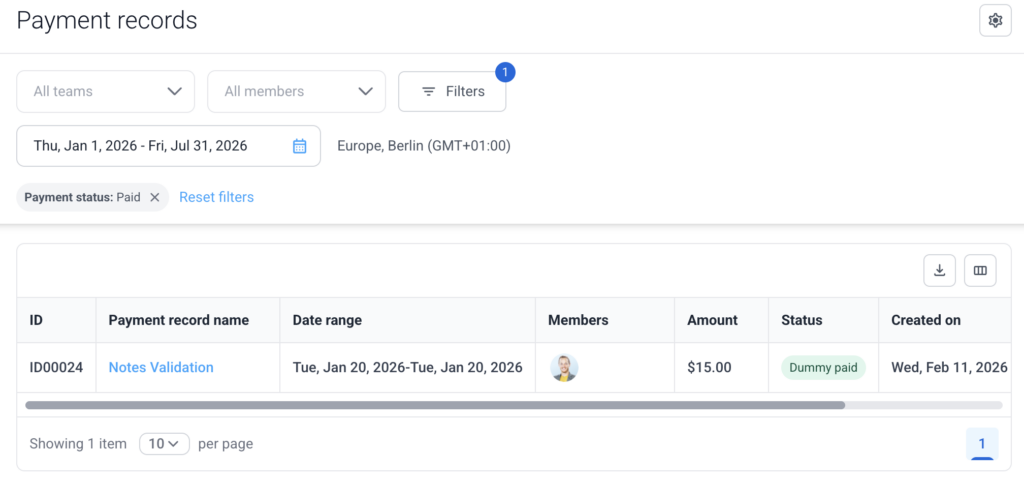Click the Europe, Berlin timezone text
Viewport: 1024px width, 481px height.
click(x=424, y=146)
